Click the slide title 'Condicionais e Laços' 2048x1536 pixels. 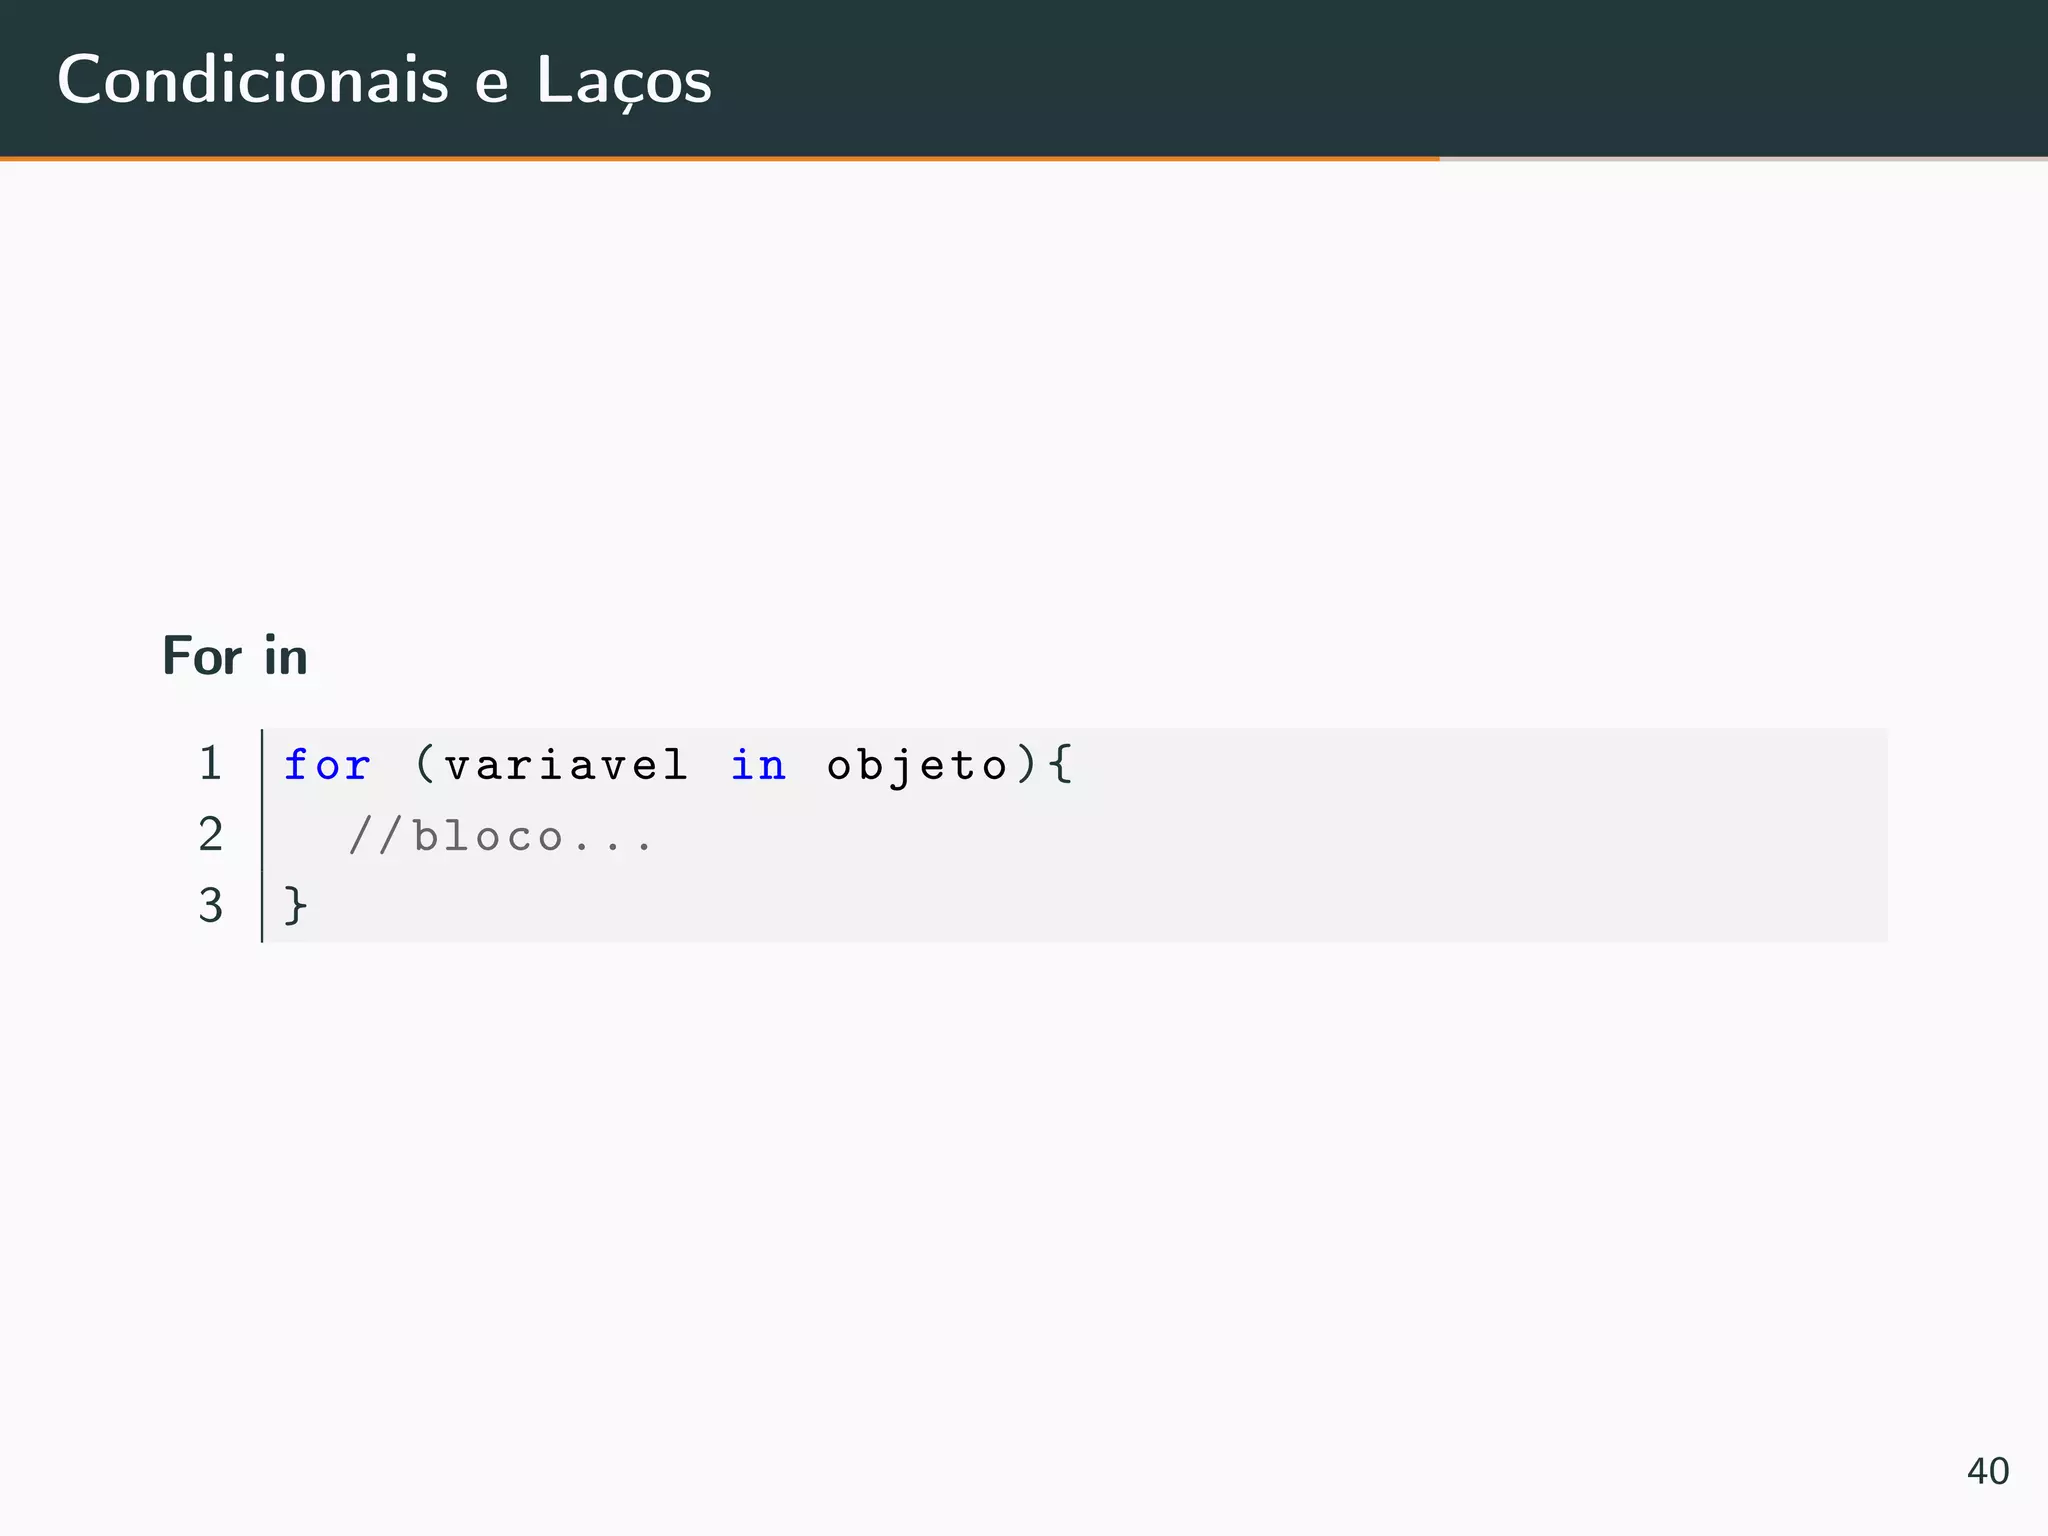click(x=384, y=80)
